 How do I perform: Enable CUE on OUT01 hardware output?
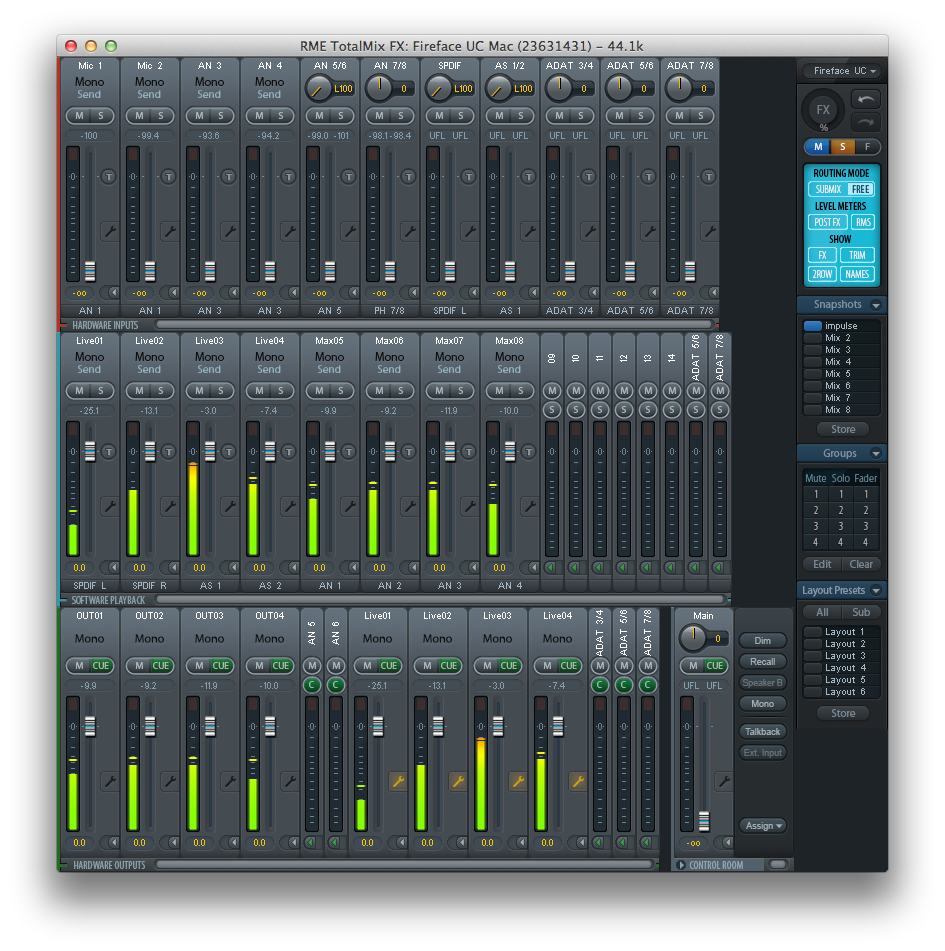click(x=101, y=666)
